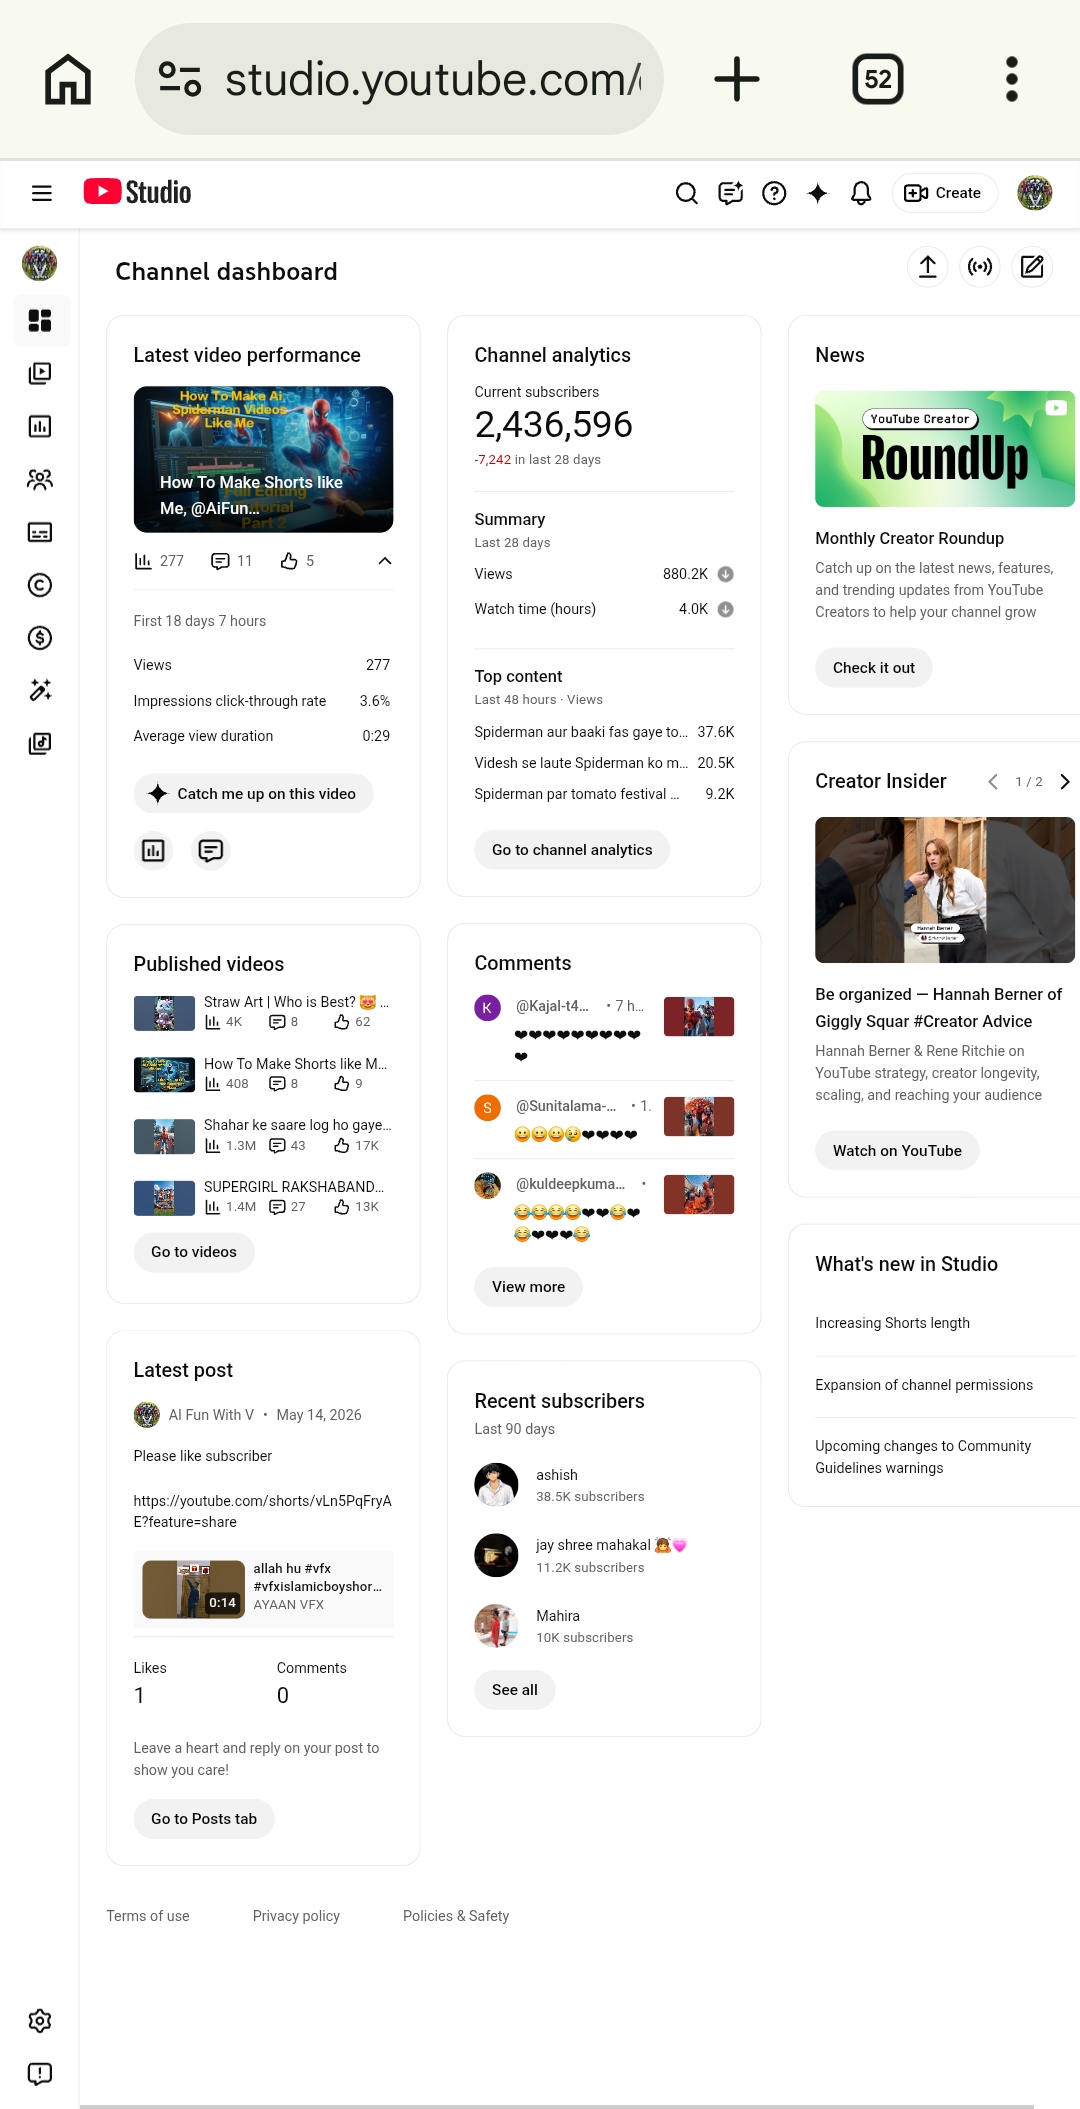This screenshot has height=2109, width=1080.
Task: Open a new browser tab with plus
Action: pyautogui.click(x=737, y=79)
